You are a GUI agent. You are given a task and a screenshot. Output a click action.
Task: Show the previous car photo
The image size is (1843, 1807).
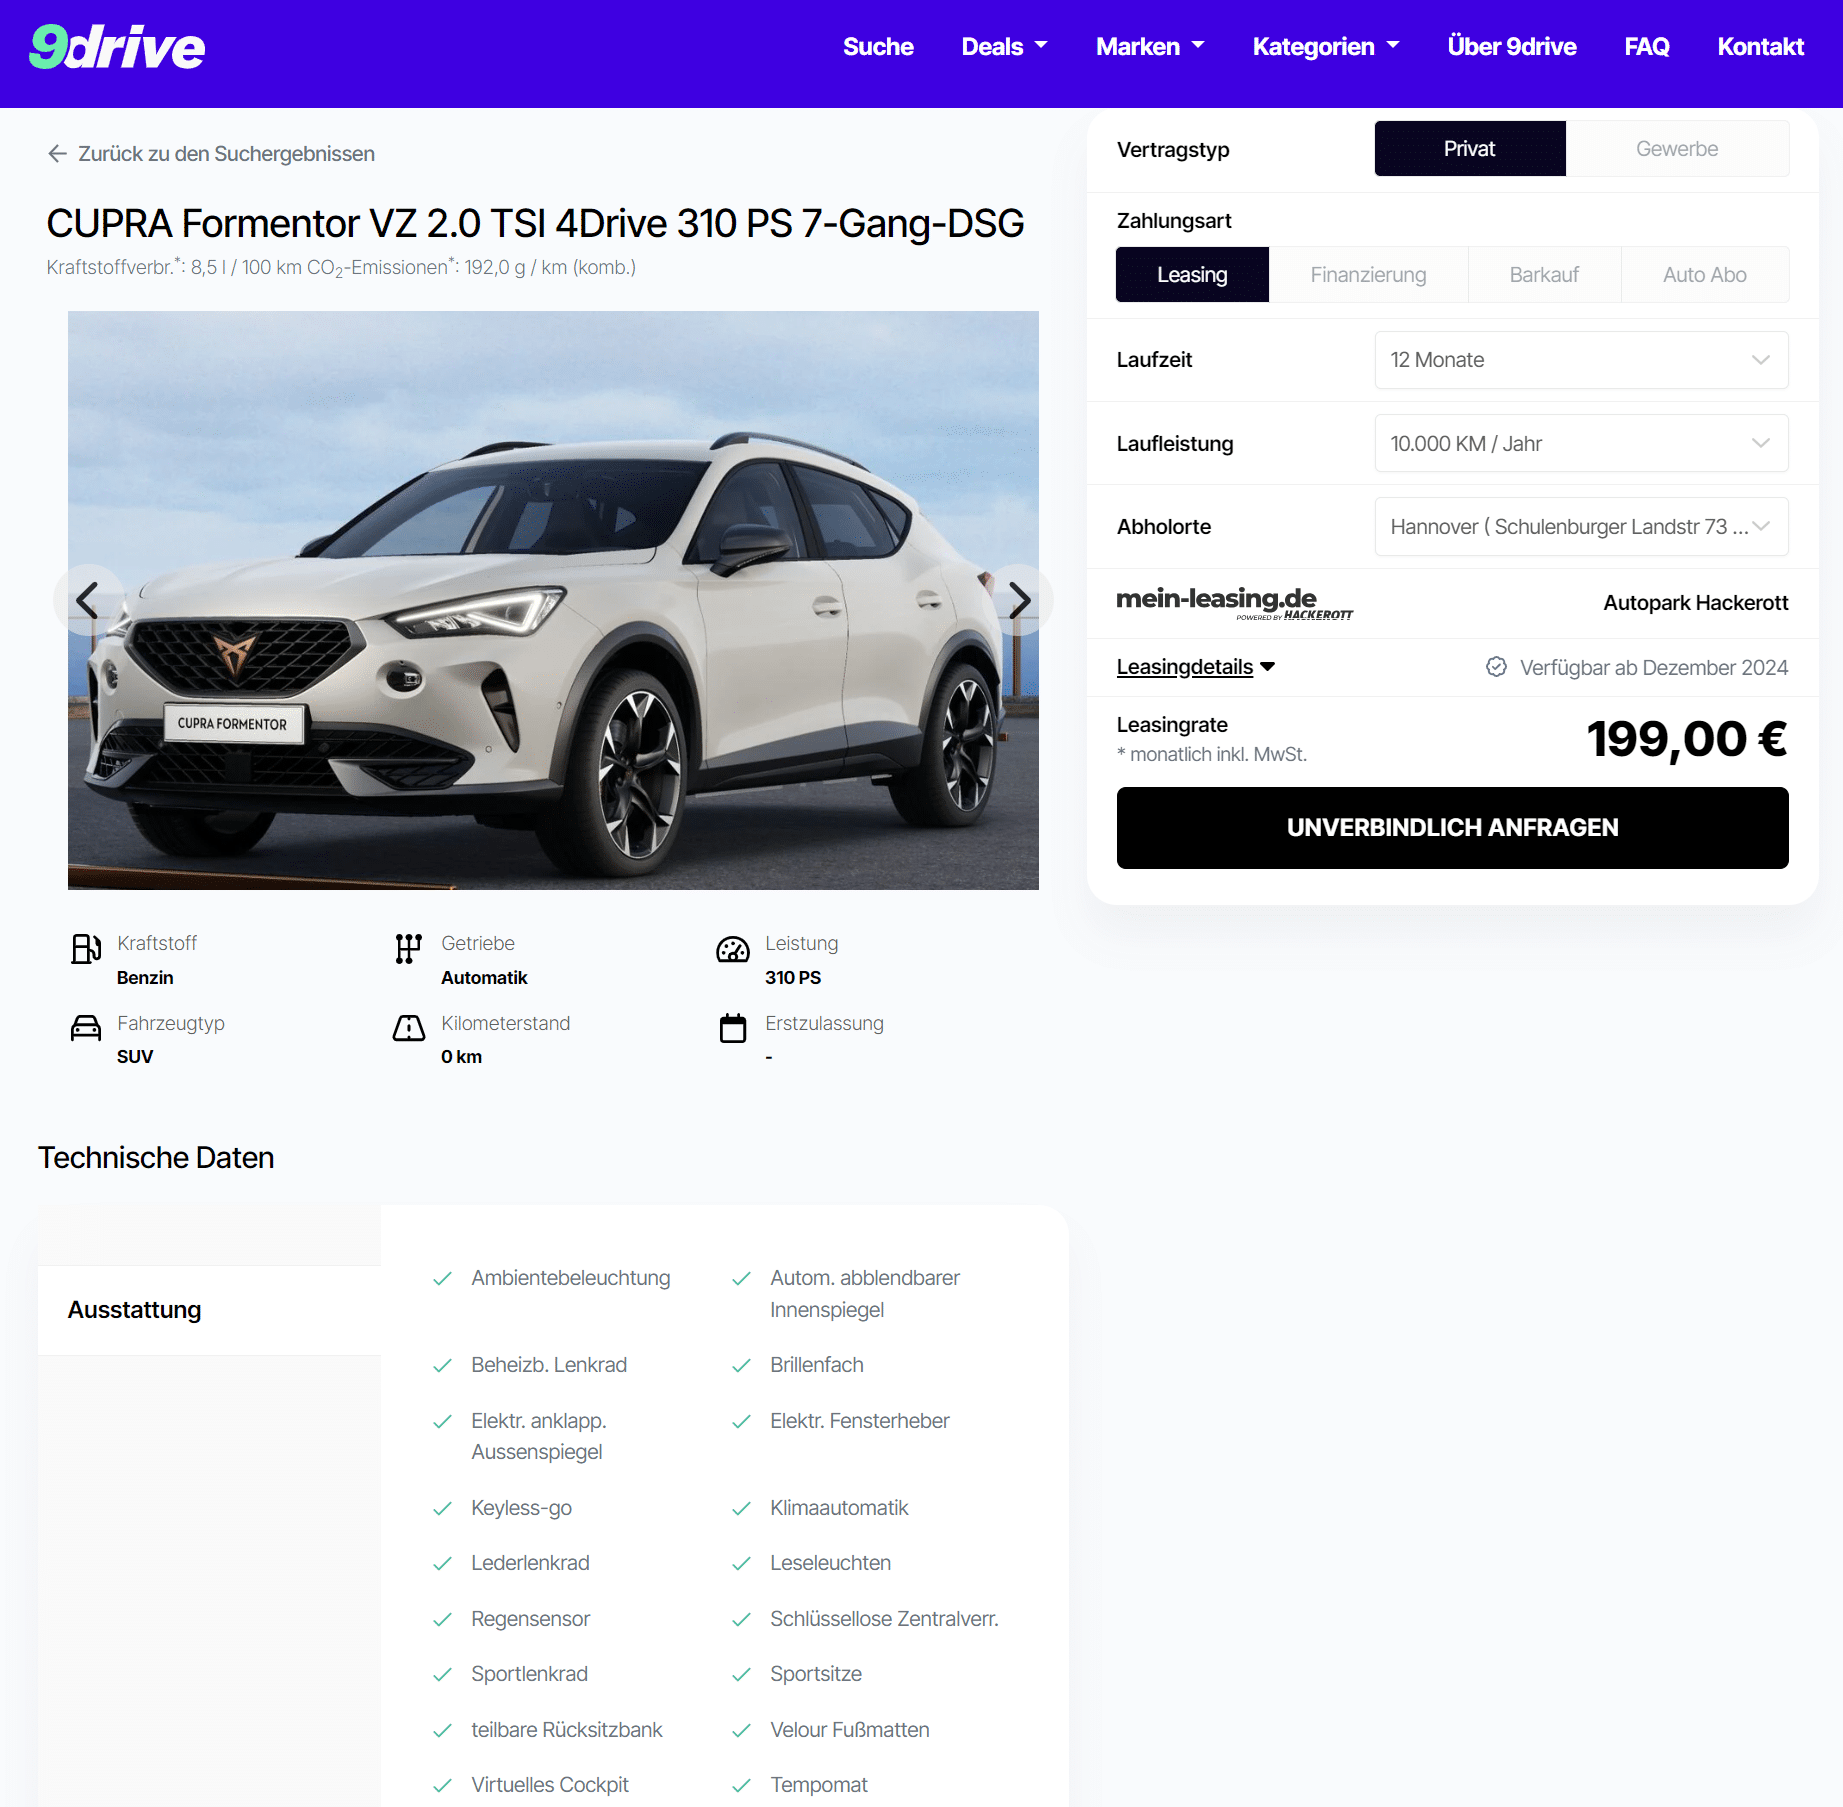(x=88, y=600)
